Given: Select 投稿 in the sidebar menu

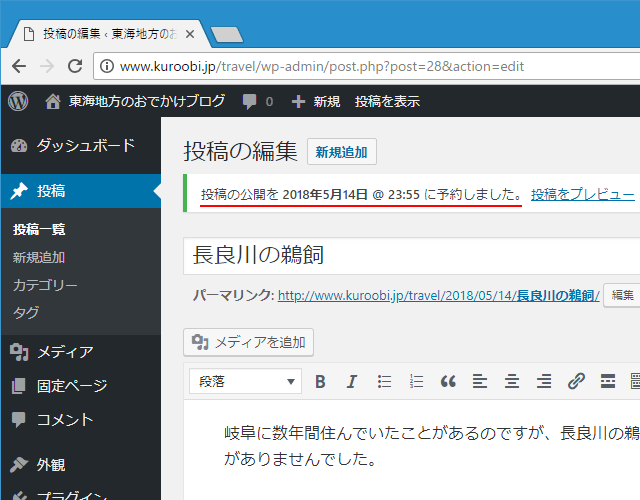Looking at the screenshot, I should coord(80,191).
